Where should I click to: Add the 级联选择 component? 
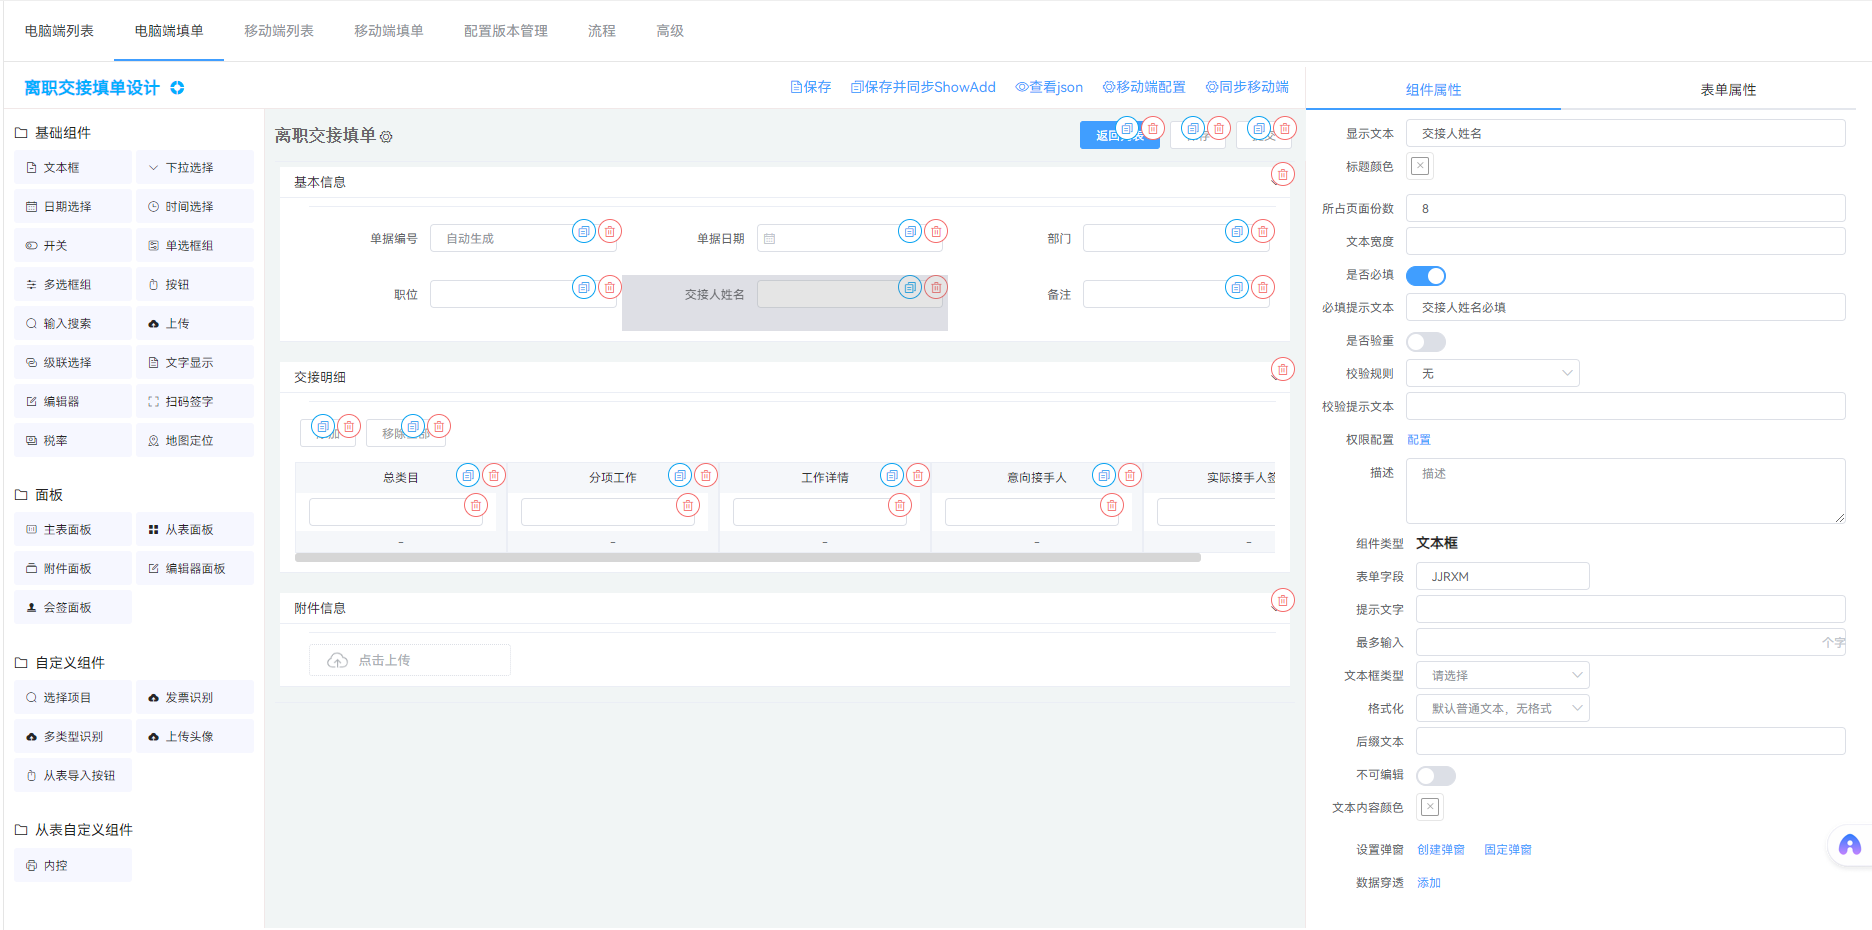coord(73,362)
